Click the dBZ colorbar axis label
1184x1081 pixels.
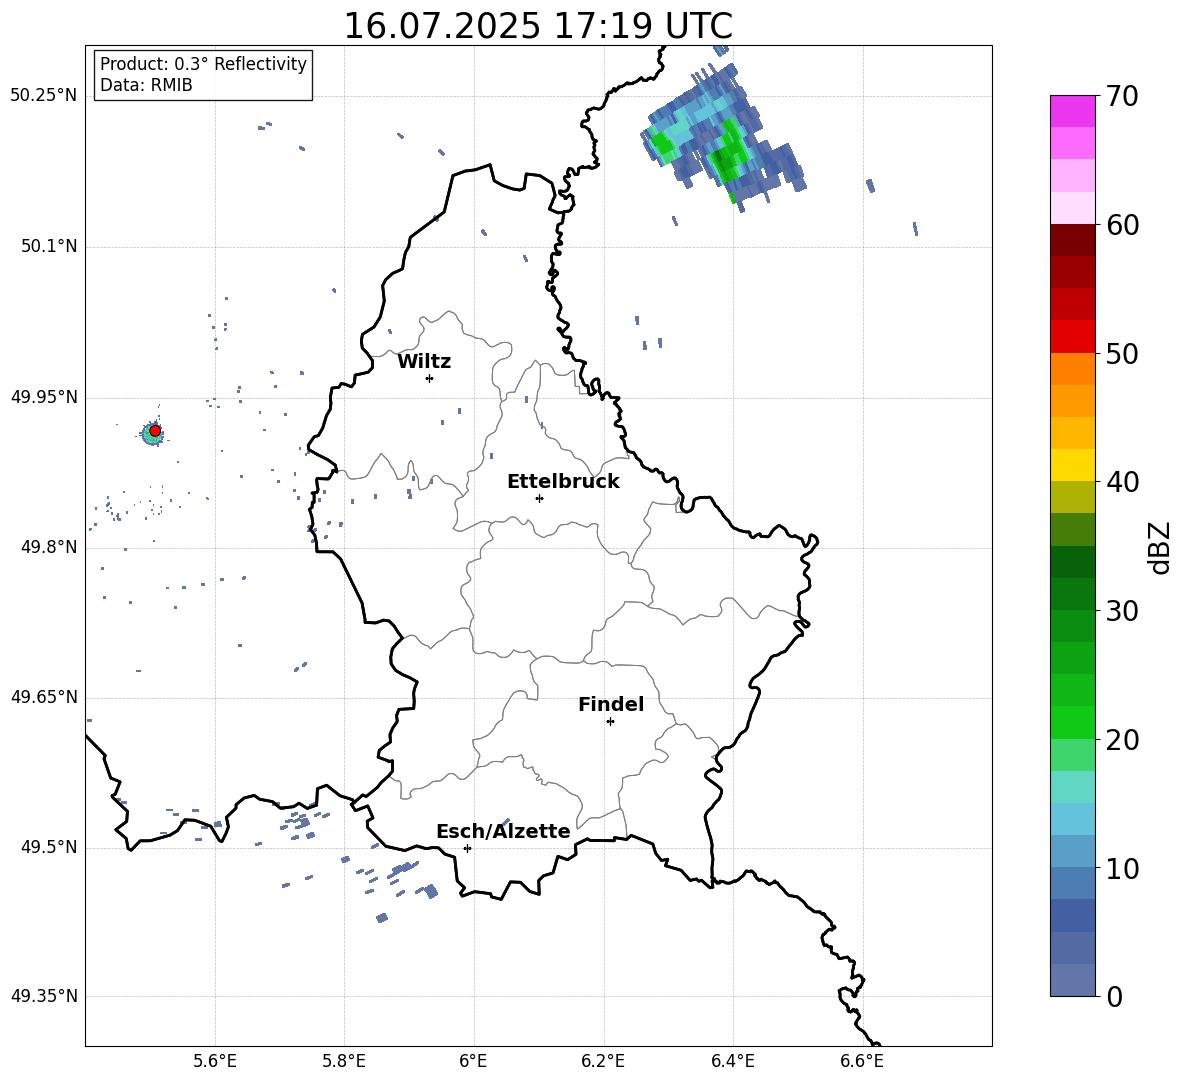tap(1161, 547)
